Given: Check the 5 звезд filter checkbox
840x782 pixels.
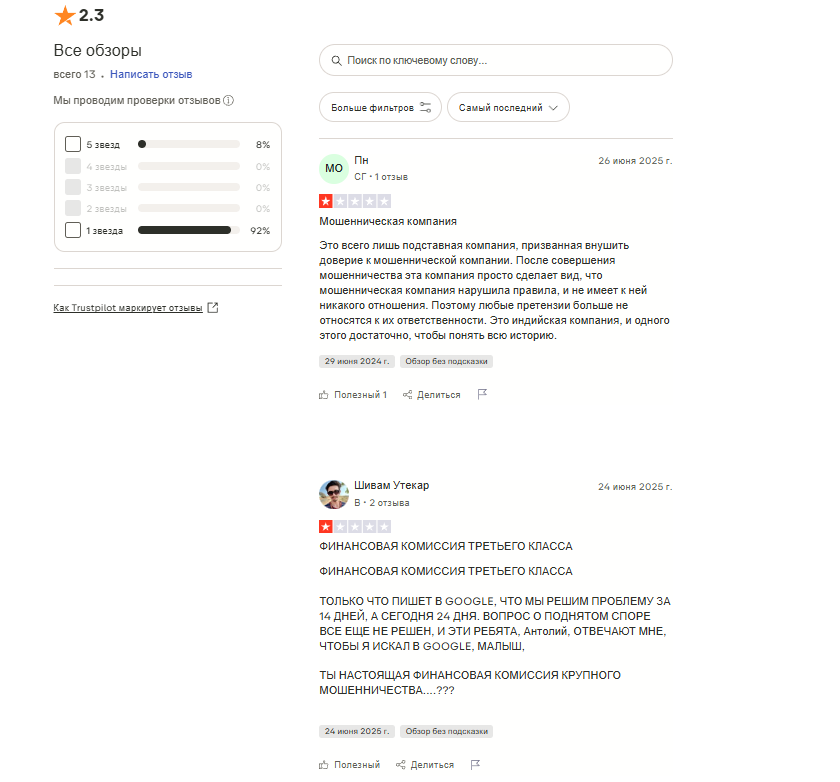Looking at the screenshot, I should (73, 144).
